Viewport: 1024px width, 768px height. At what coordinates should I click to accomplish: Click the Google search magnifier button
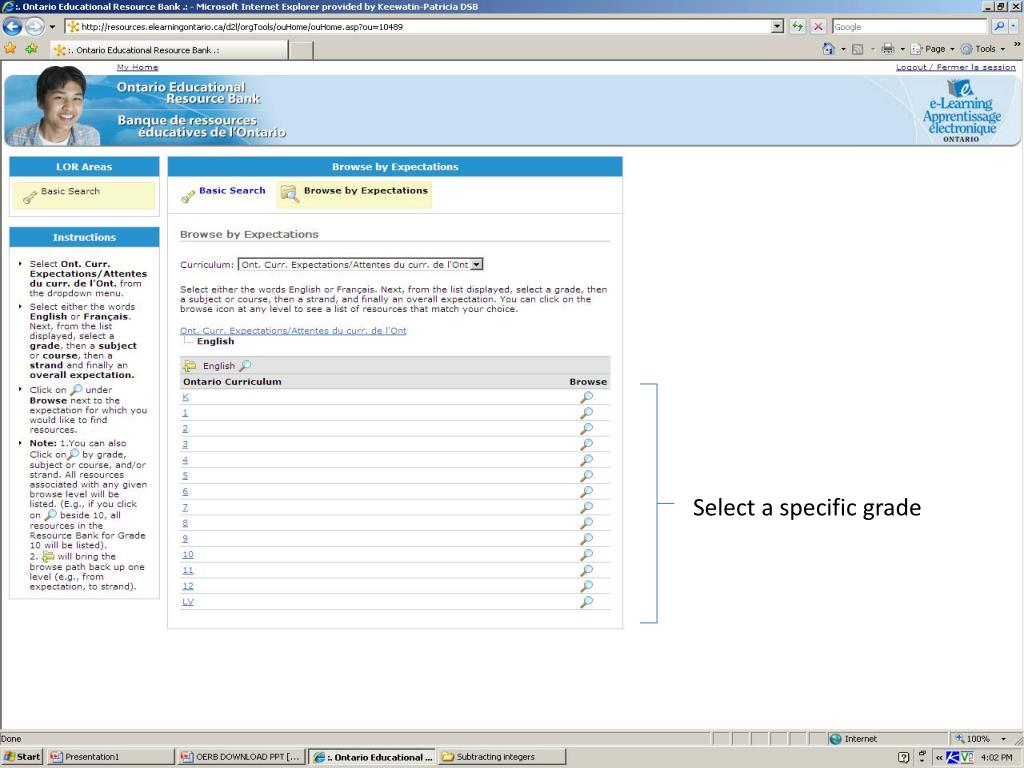(x=999, y=27)
